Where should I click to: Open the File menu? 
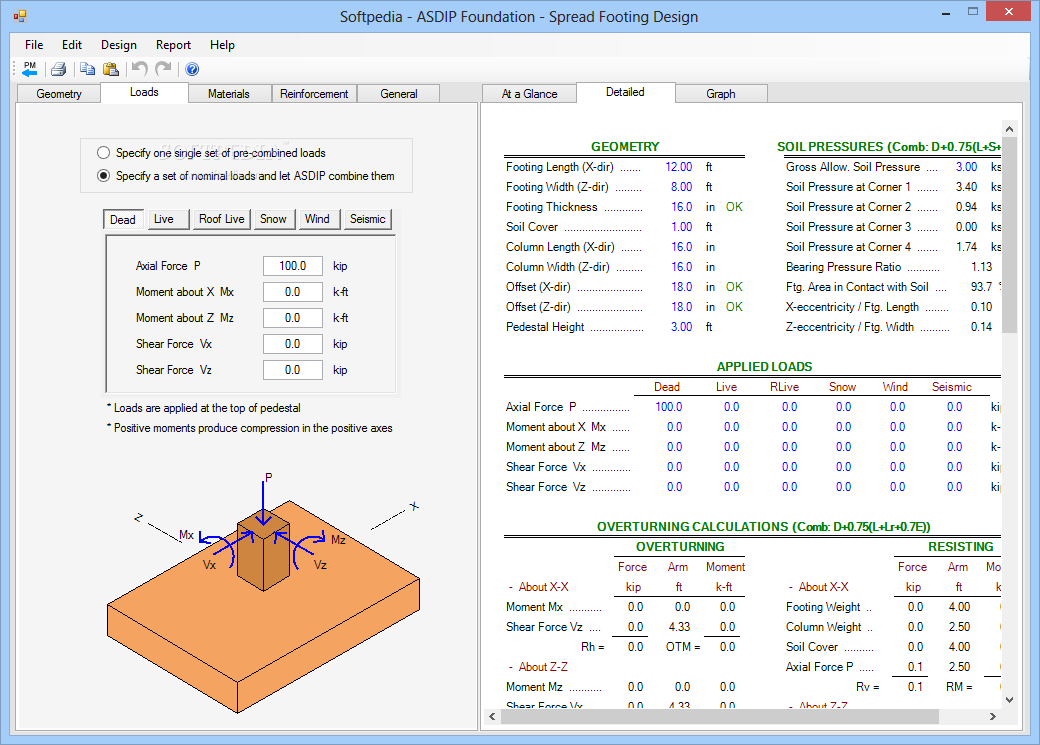click(x=34, y=45)
